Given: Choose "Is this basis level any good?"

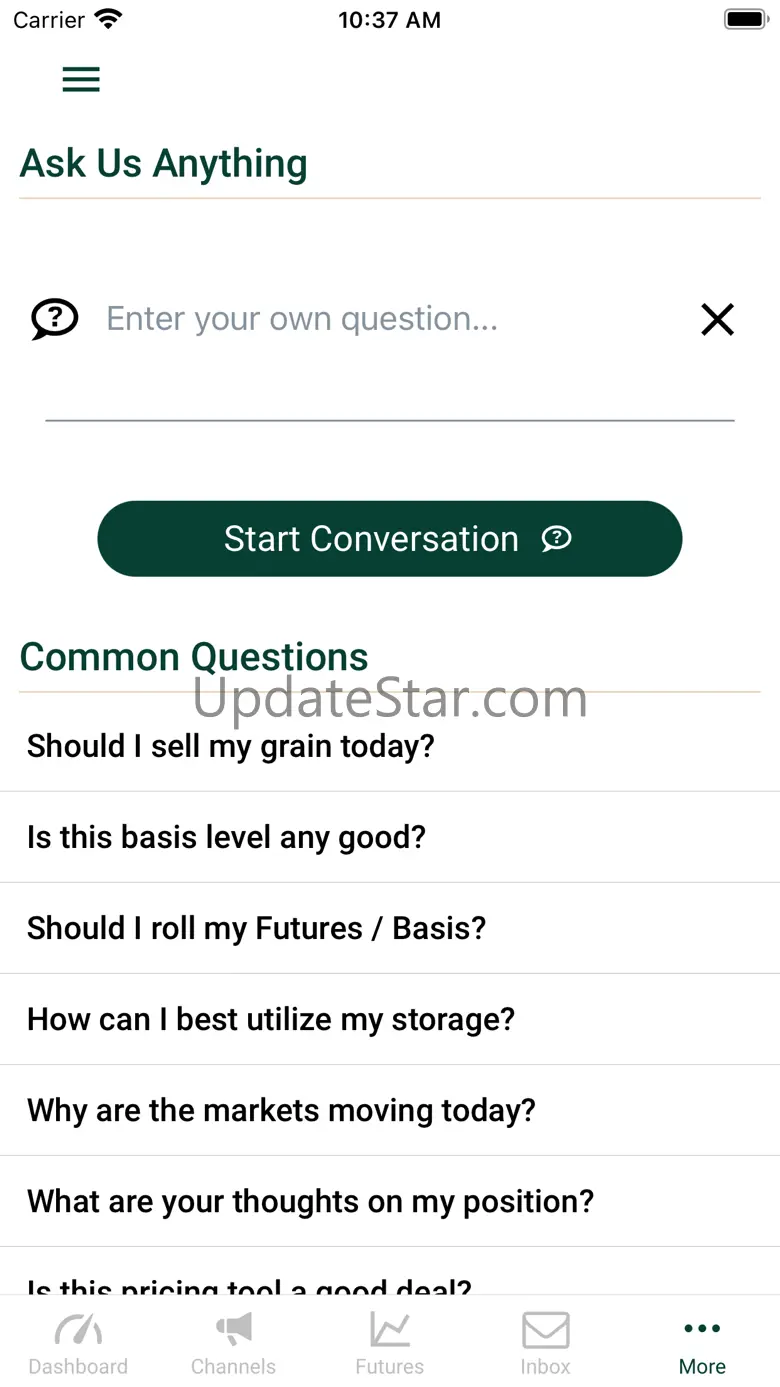Looking at the screenshot, I should coord(227,837).
